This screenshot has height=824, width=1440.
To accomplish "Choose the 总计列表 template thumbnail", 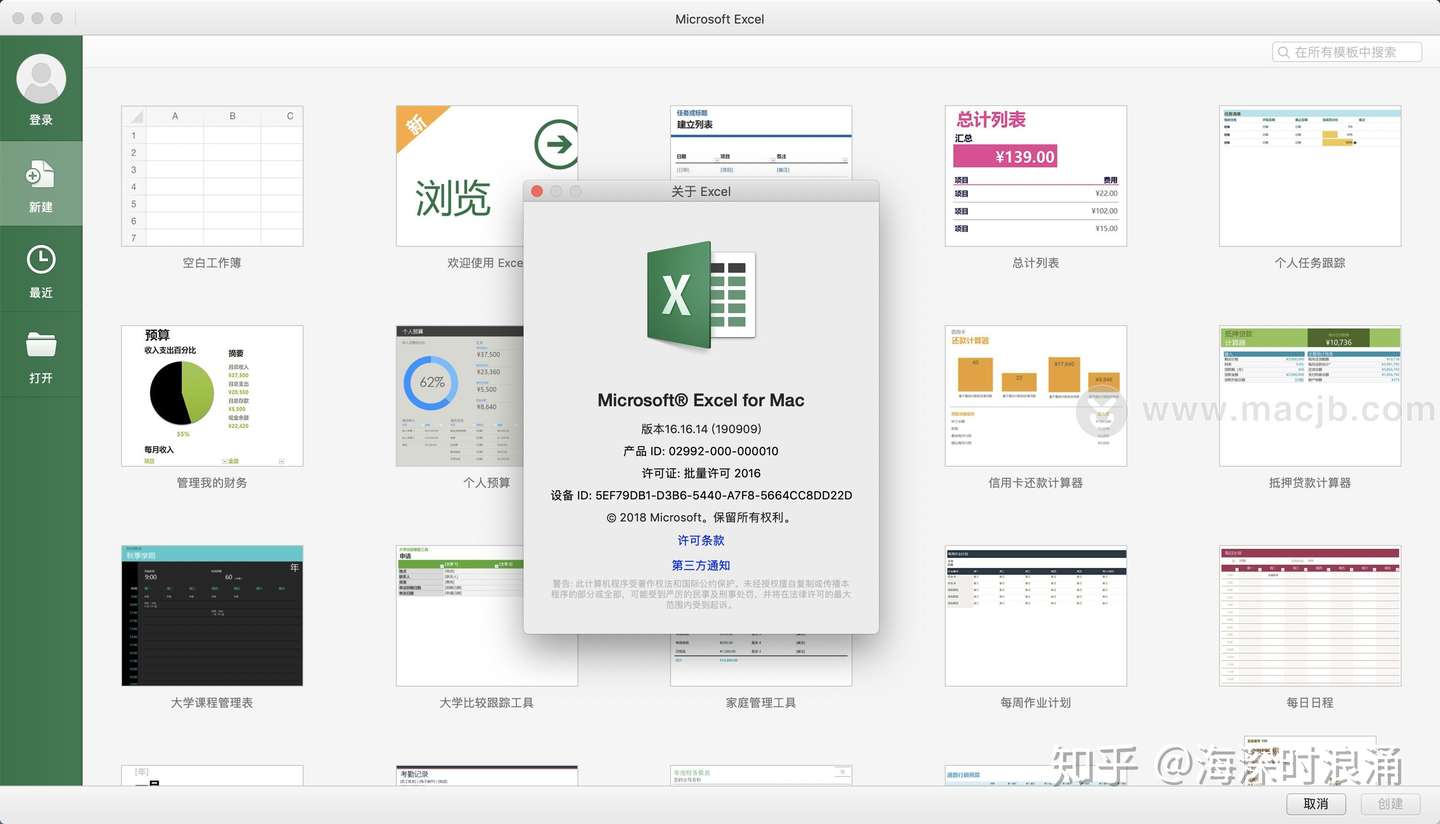I will (1035, 176).
